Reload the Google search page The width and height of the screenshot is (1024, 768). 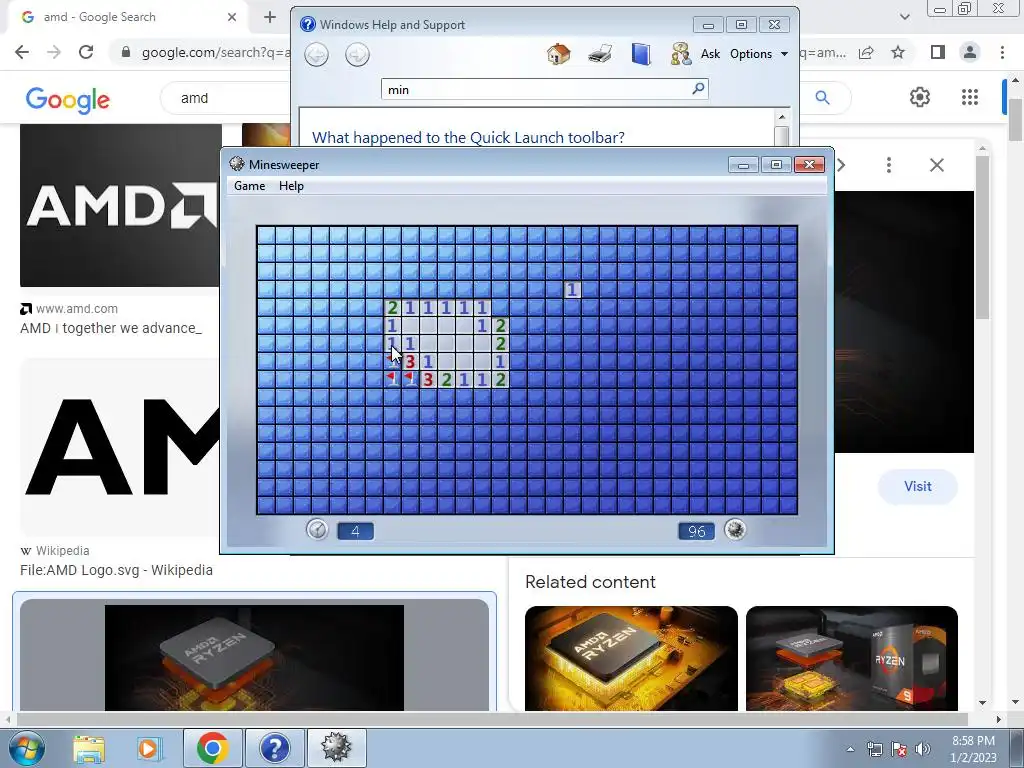click(x=86, y=52)
